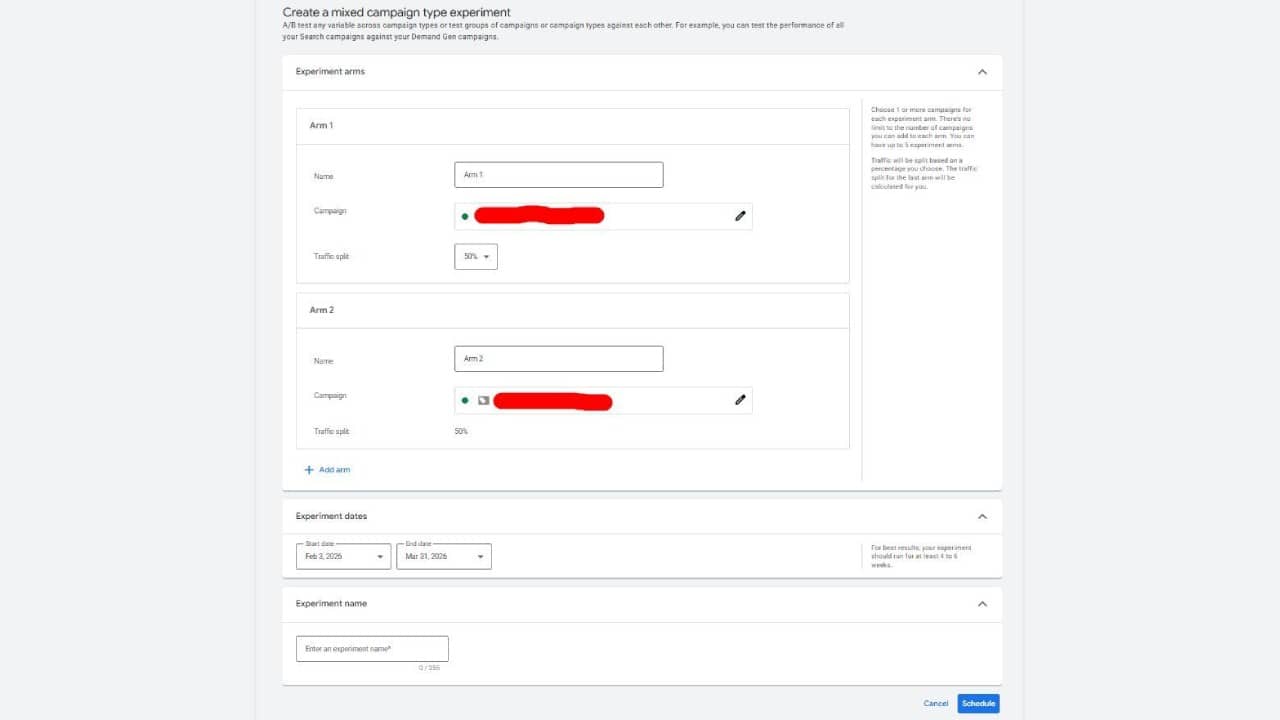Collapse the Experiment name section
Viewport: 1280px width, 720px height.
click(x=982, y=604)
